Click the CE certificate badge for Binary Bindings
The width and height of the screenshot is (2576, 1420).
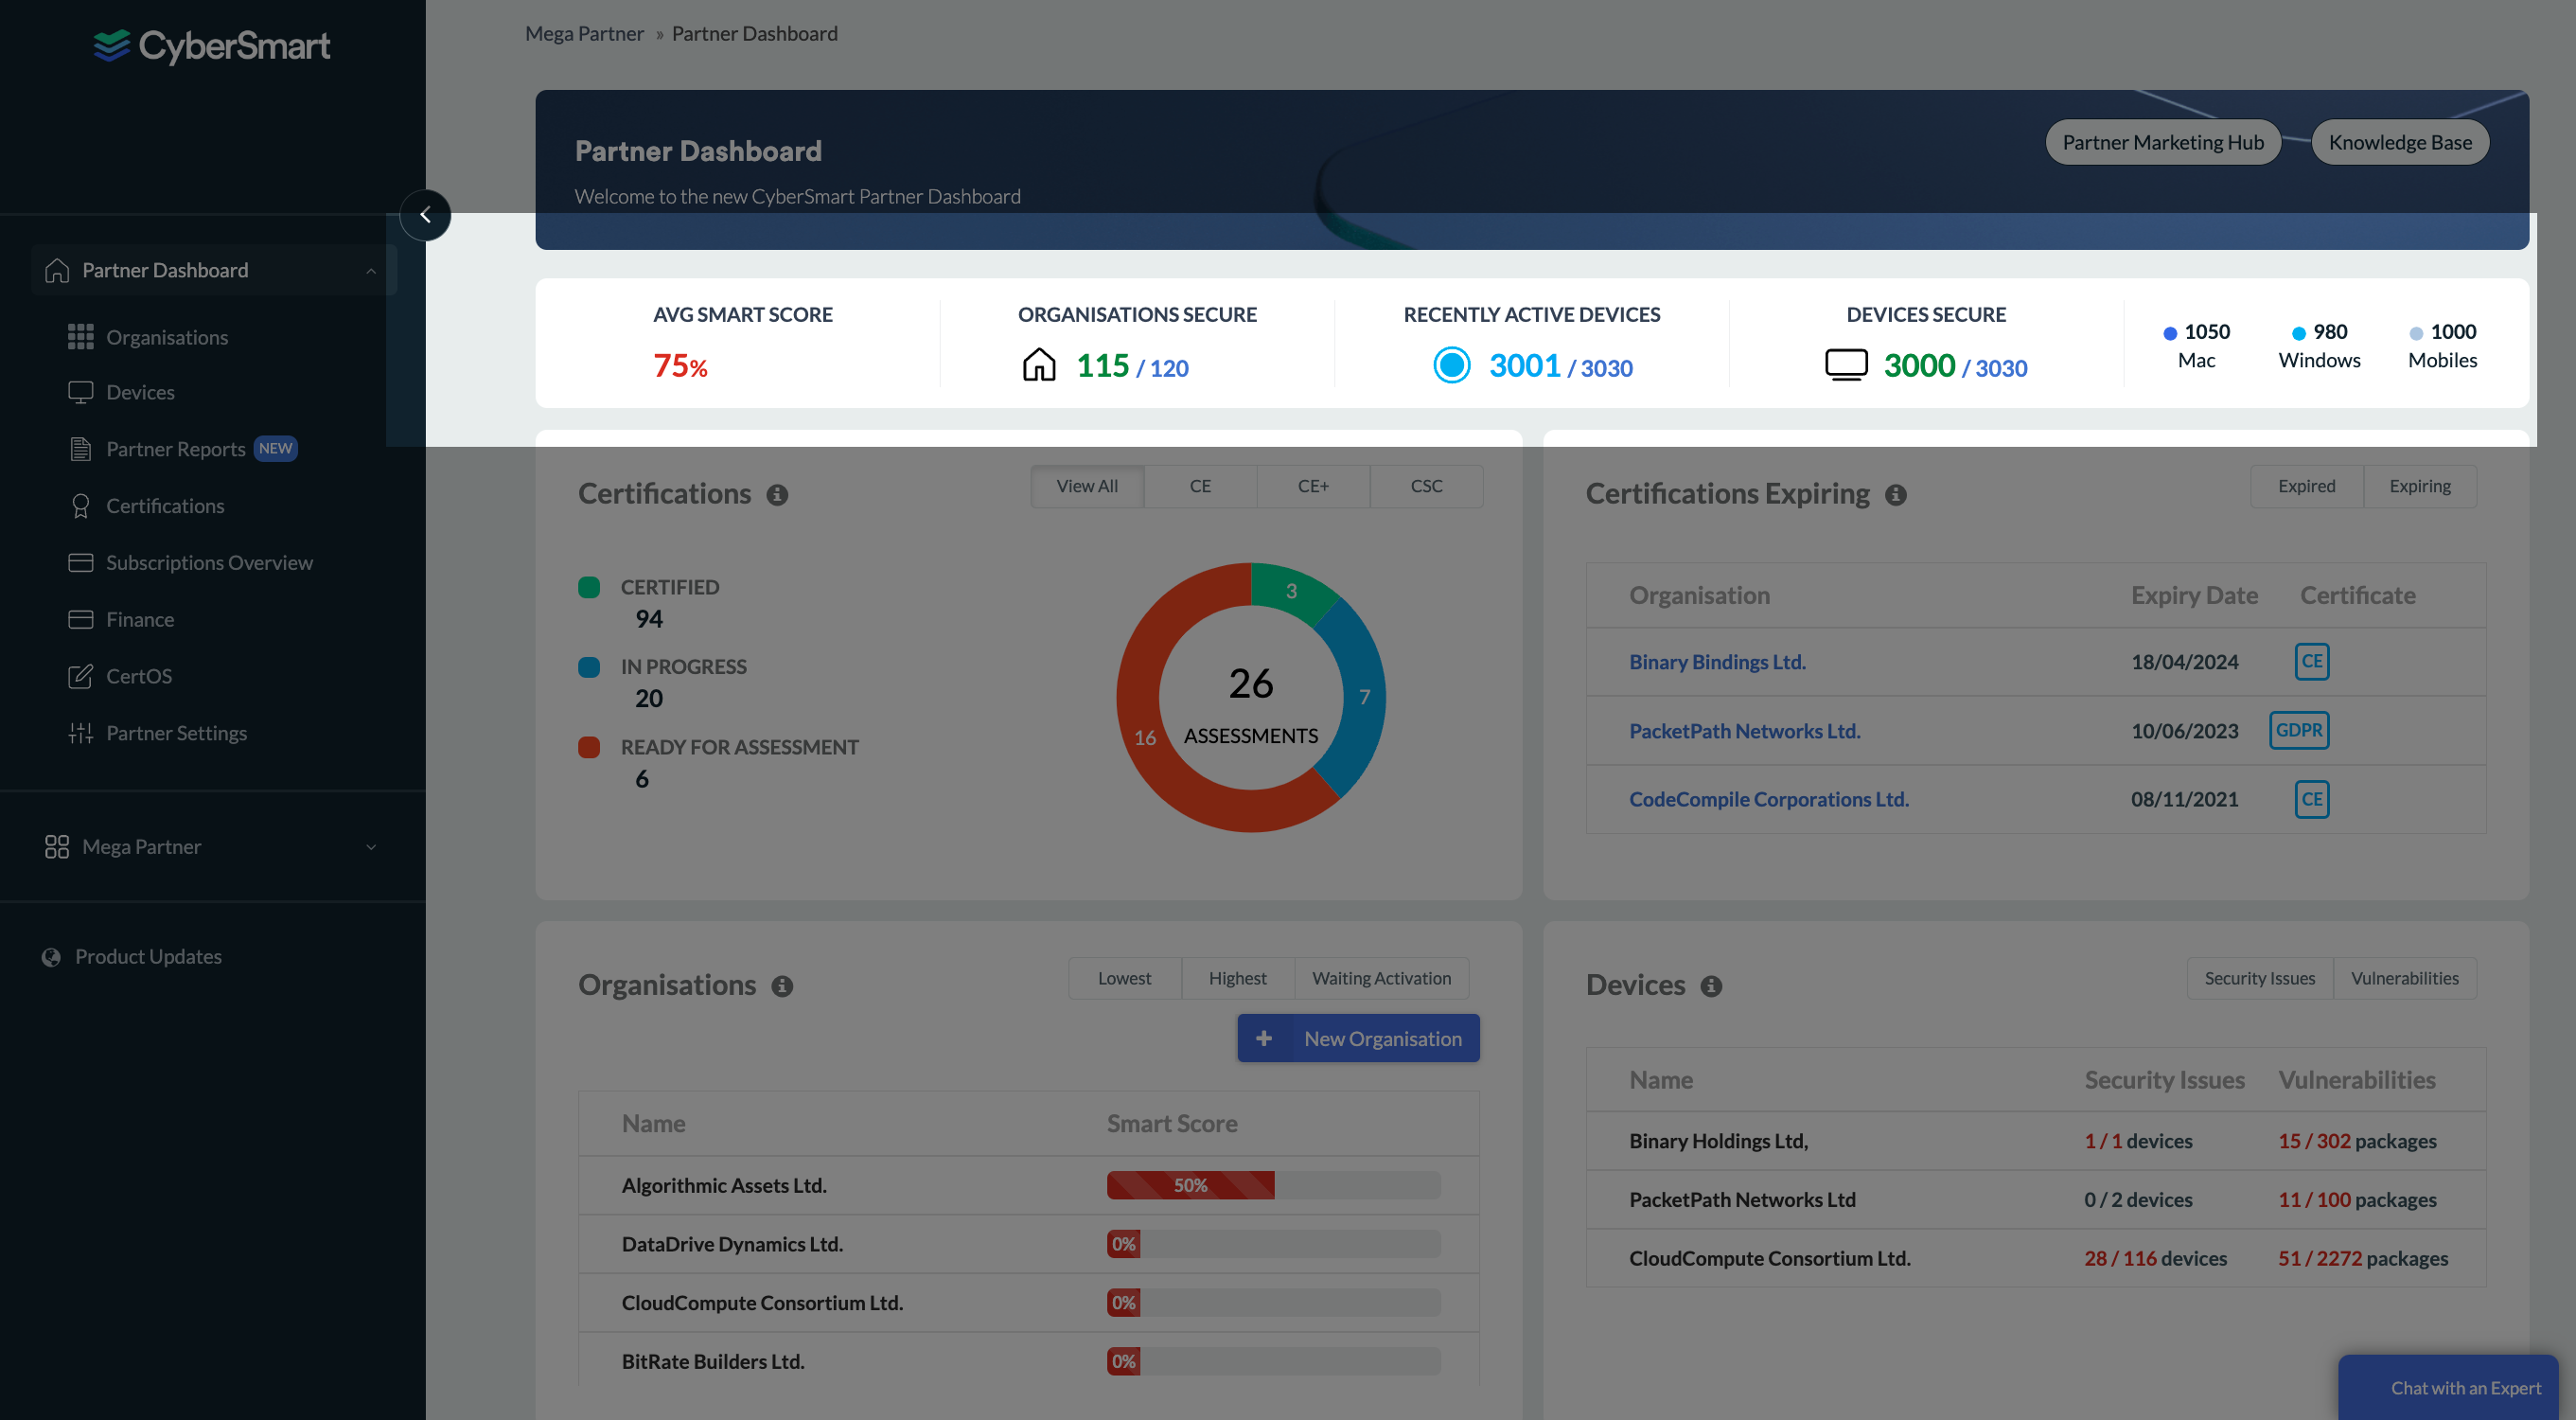pyautogui.click(x=2311, y=661)
